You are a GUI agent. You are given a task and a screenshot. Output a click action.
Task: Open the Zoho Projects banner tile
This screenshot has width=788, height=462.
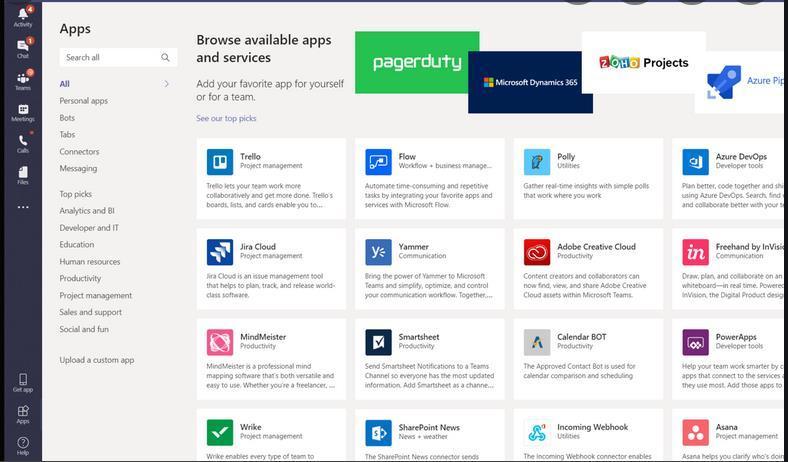[x=644, y=62]
